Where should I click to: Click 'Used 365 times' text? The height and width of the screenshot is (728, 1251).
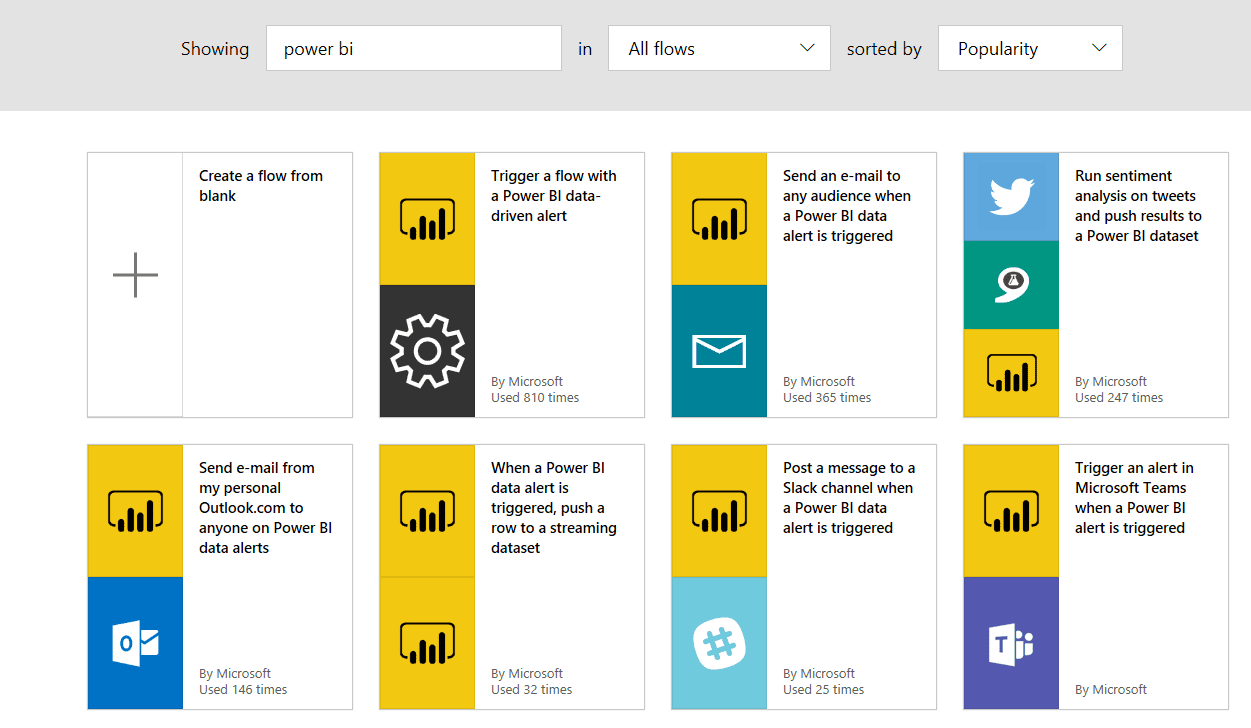click(x=827, y=398)
